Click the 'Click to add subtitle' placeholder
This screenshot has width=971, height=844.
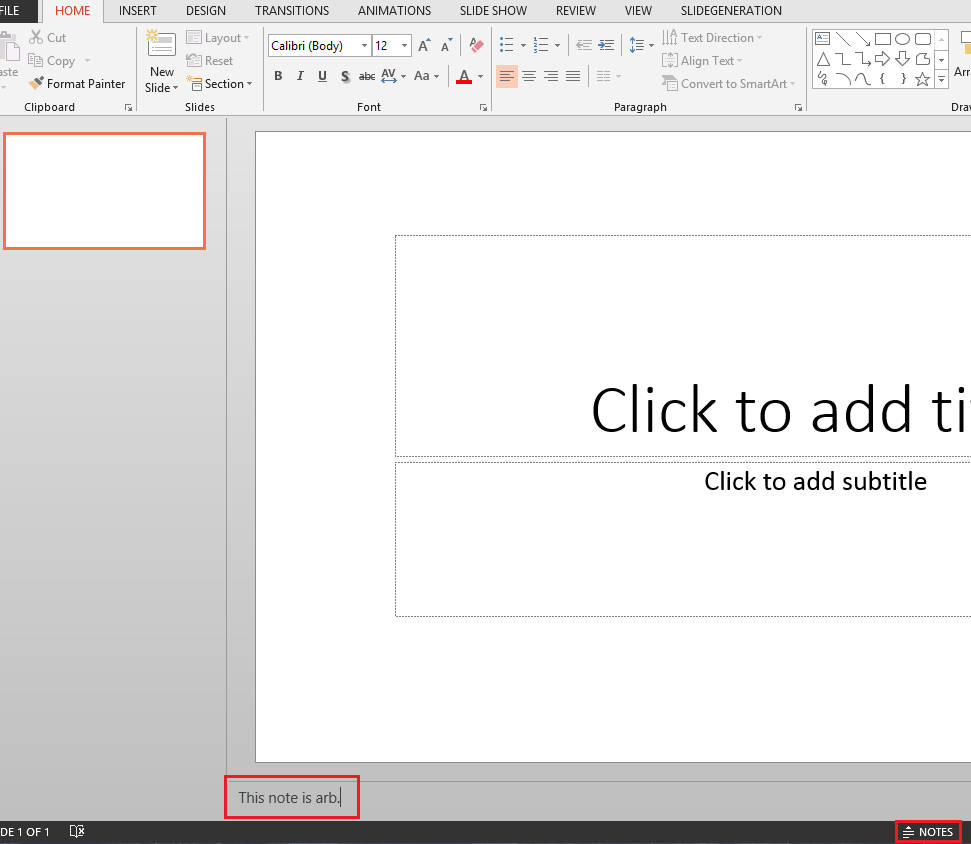[x=815, y=481]
